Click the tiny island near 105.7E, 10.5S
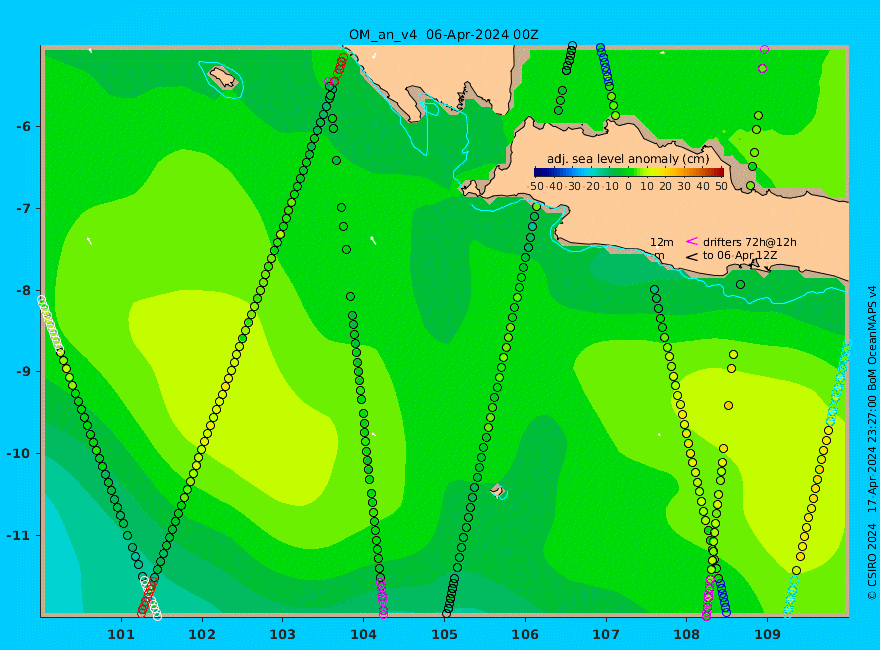 [x=498, y=490]
